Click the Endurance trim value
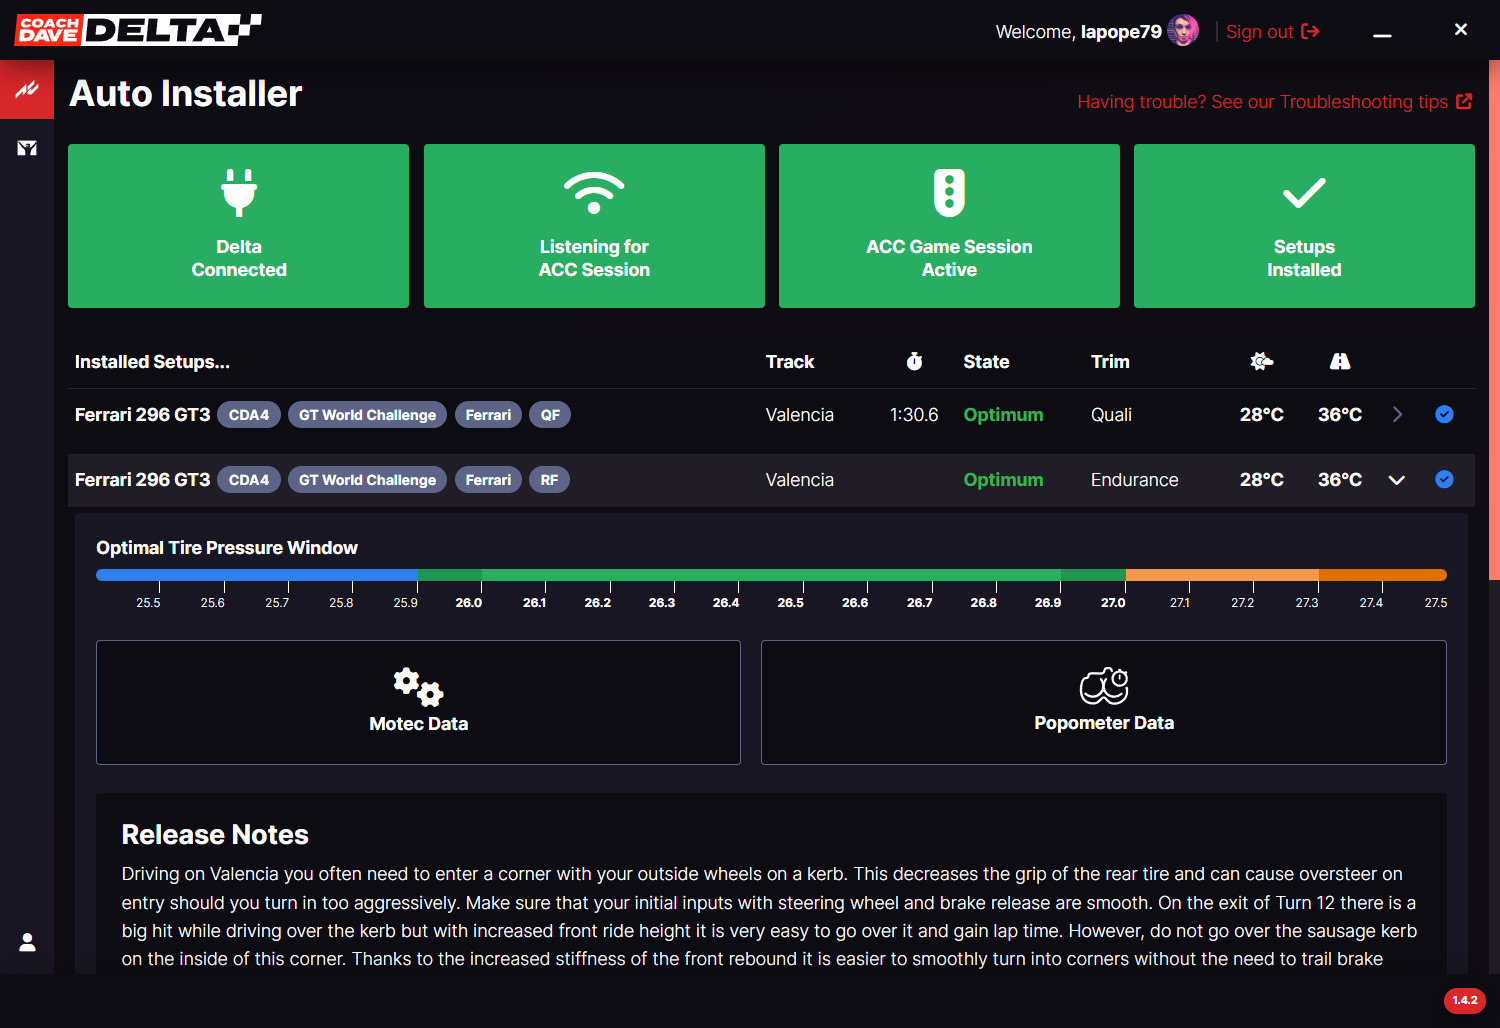Image resolution: width=1500 pixels, height=1028 pixels. coord(1134,480)
